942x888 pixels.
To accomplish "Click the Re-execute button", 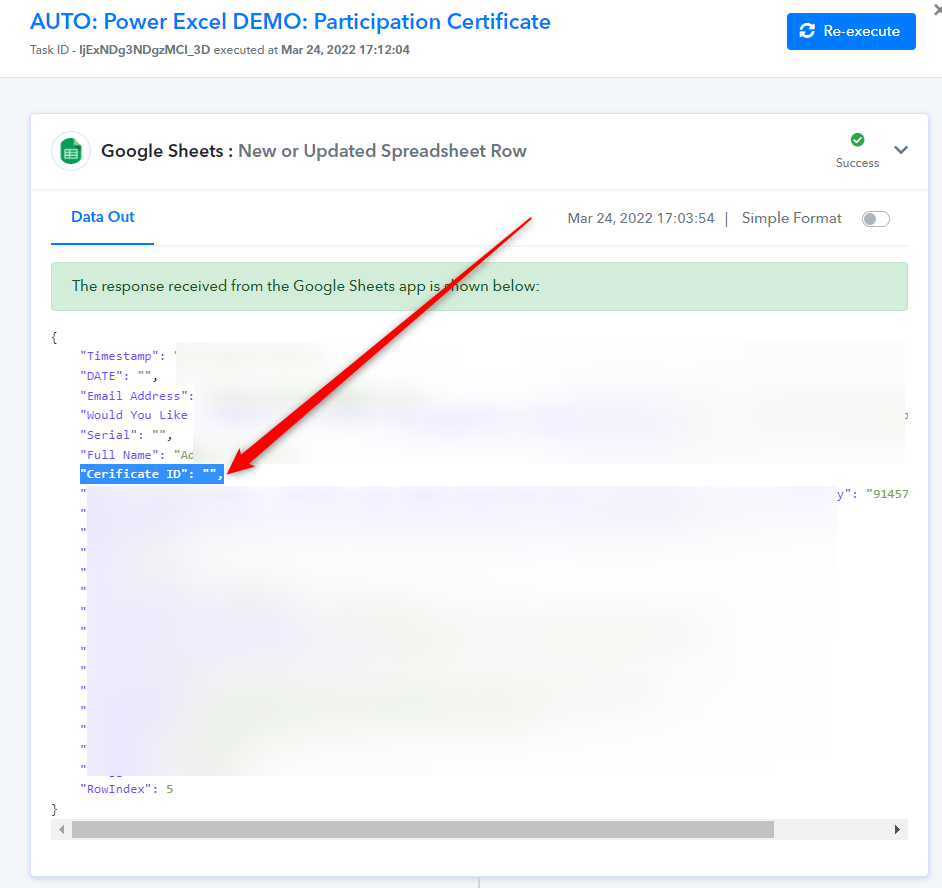I will click(x=851, y=31).
